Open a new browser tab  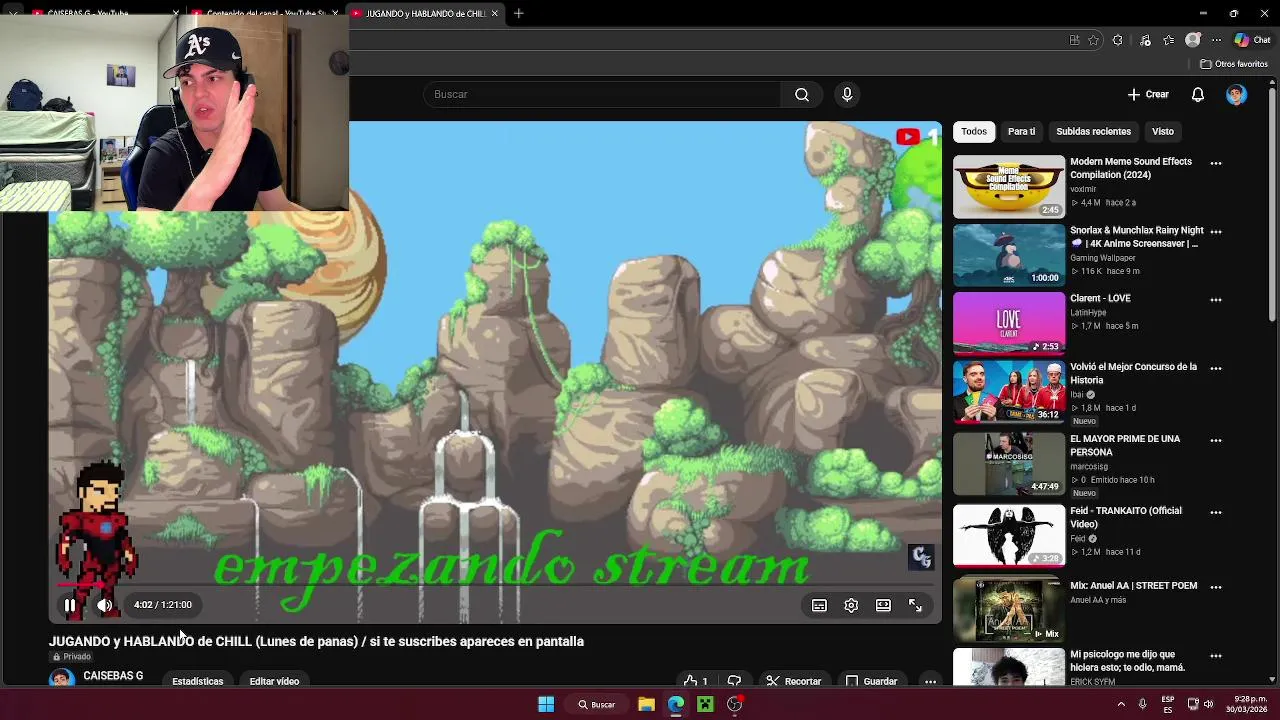pos(518,13)
